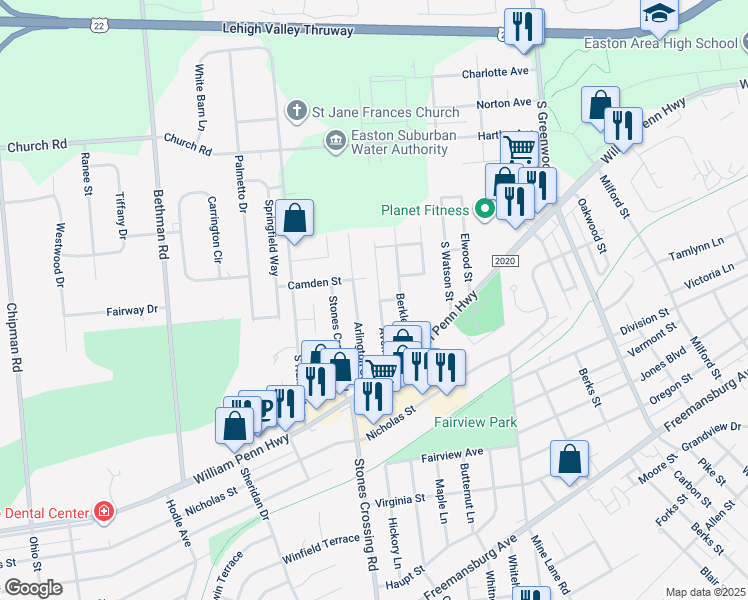
Task: Click the Palmetto Dr label
Action: click(x=241, y=184)
